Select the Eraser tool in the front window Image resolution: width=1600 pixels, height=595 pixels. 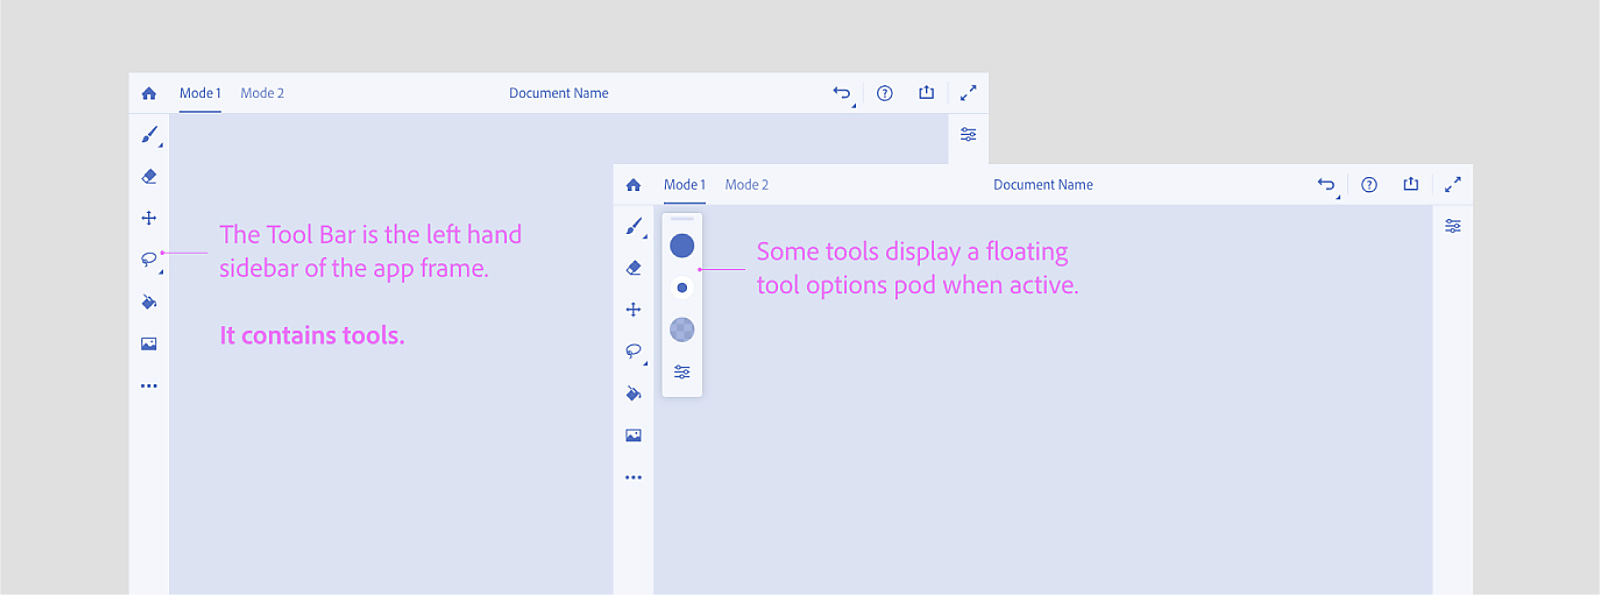(x=633, y=268)
